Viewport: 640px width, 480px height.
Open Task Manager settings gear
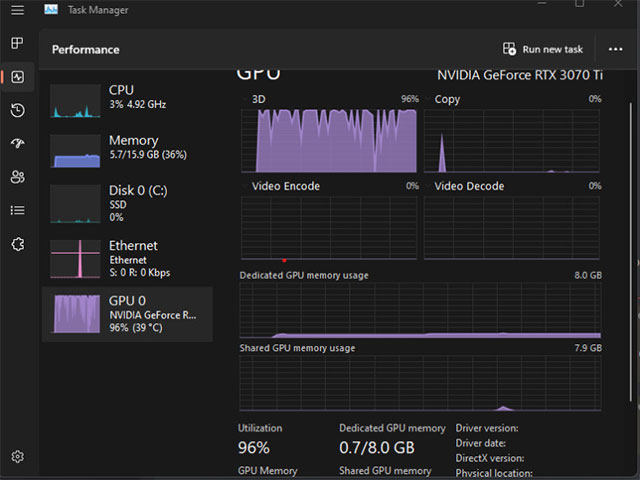pyautogui.click(x=17, y=457)
